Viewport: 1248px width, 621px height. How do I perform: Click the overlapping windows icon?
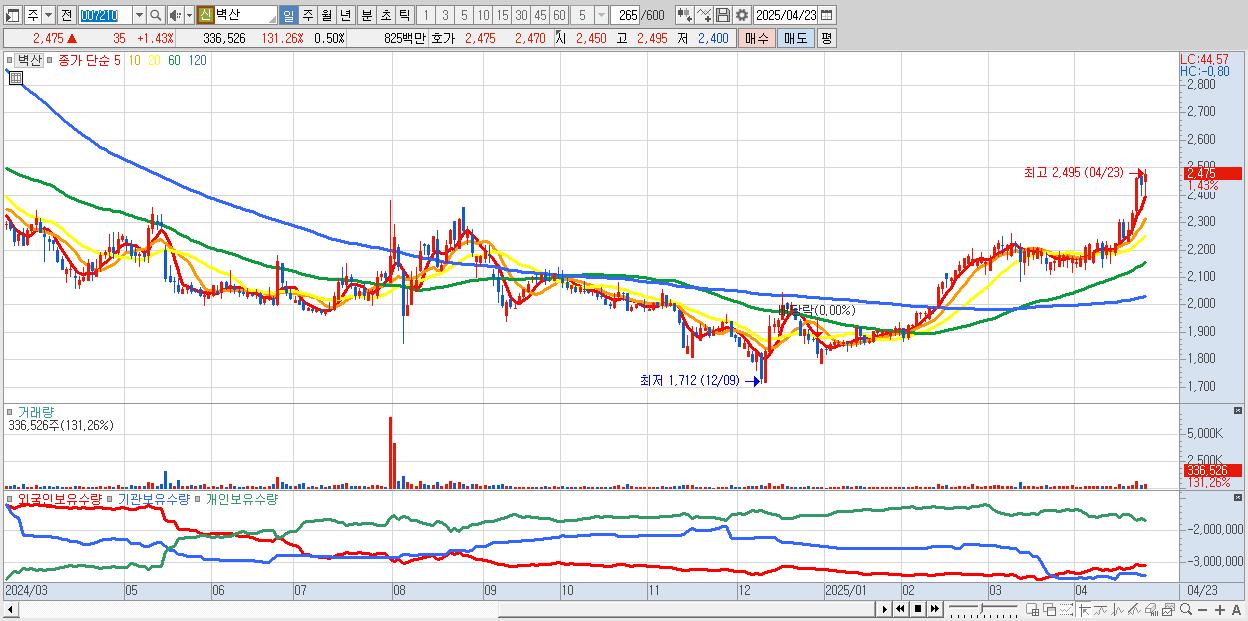[1050, 609]
